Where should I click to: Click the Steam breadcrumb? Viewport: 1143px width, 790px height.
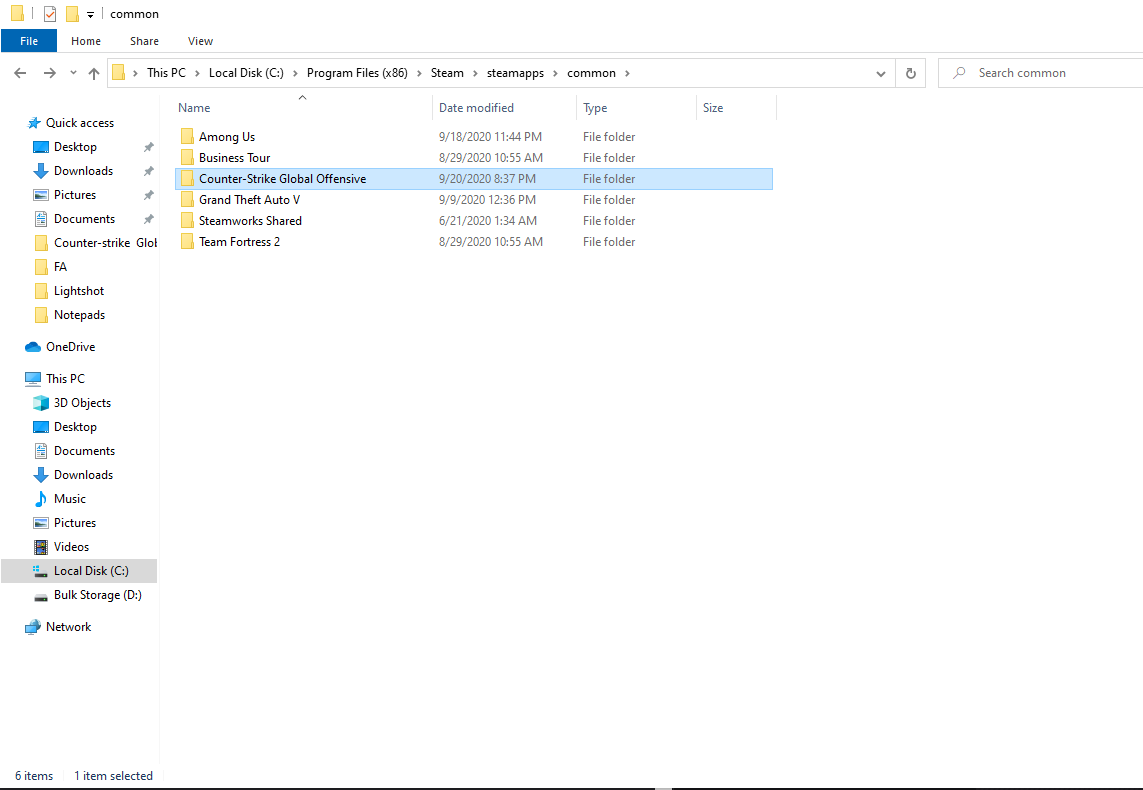pyautogui.click(x=447, y=73)
